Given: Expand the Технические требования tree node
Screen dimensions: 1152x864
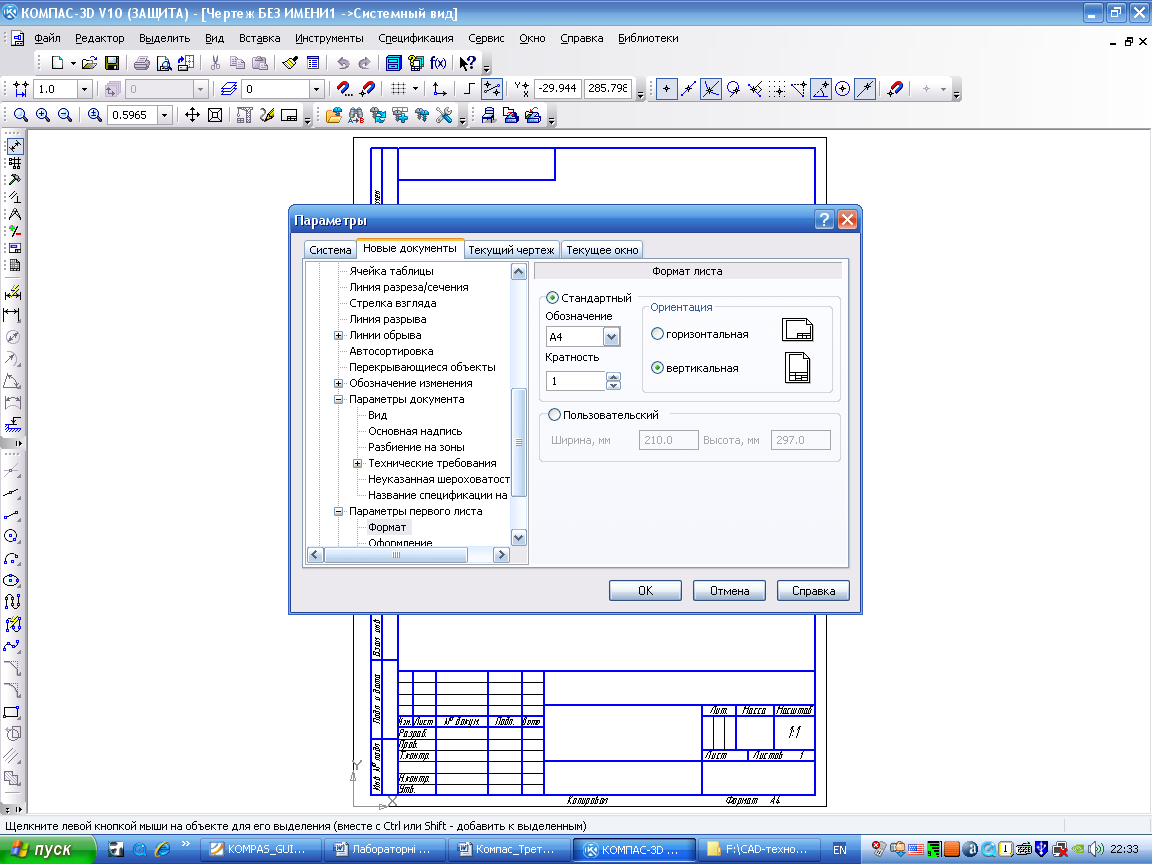Looking at the screenshot, I should click(x=358, y=463).
